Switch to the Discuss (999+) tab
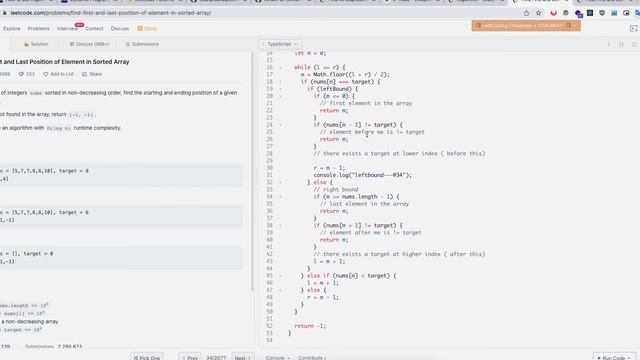This screenshot has height=360, width=640. click(x=89, y=44)
